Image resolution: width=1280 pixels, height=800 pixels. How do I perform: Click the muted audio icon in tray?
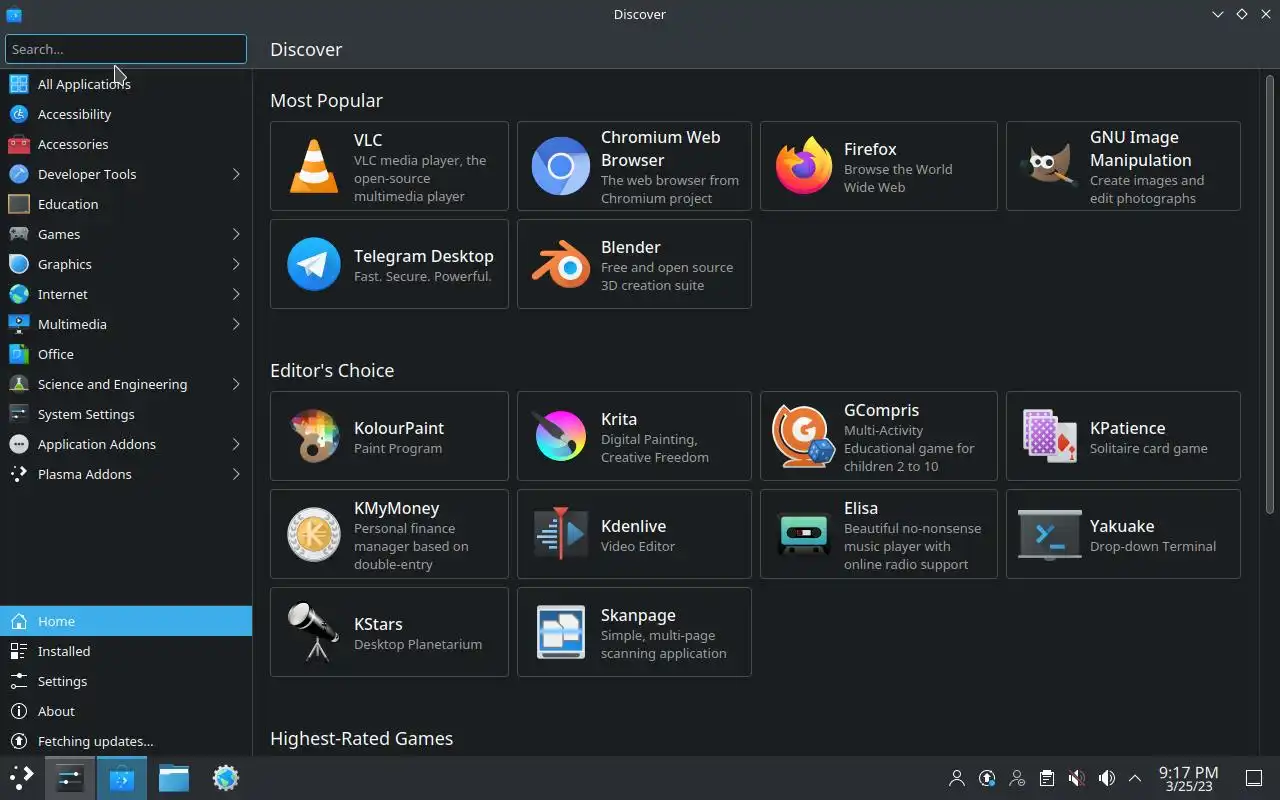click(x=1076, y=778)
